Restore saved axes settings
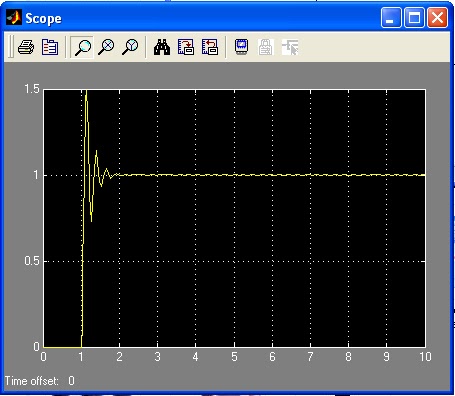Image resolution: width=455 pixels, height=396 pixels. pos(210,47)
